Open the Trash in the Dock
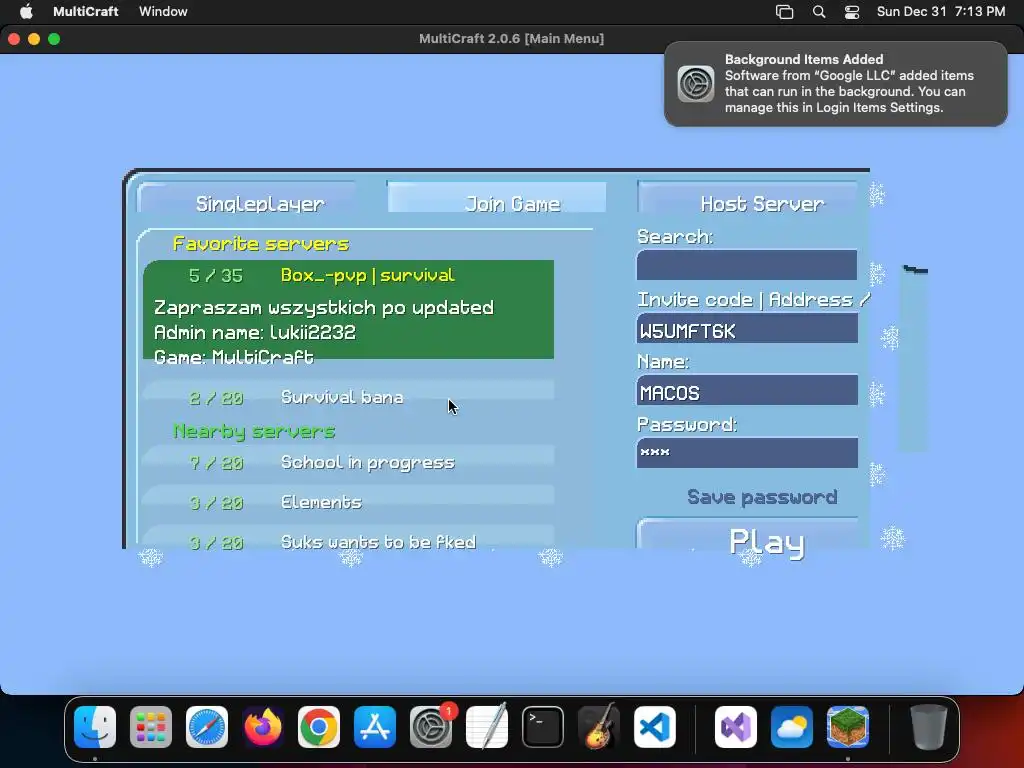Viewport: 1024px width, 768px height. [929, 727]
